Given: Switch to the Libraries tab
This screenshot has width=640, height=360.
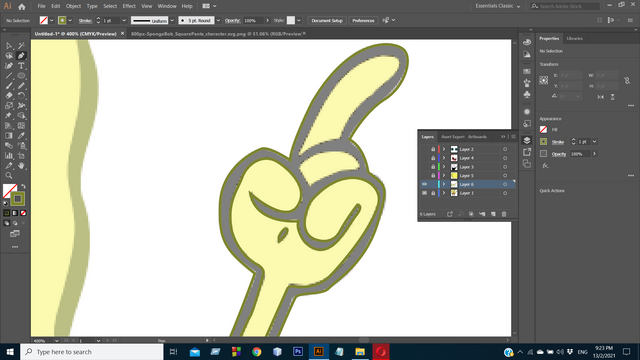Looking at the screenshot, I should click(575, 38).
